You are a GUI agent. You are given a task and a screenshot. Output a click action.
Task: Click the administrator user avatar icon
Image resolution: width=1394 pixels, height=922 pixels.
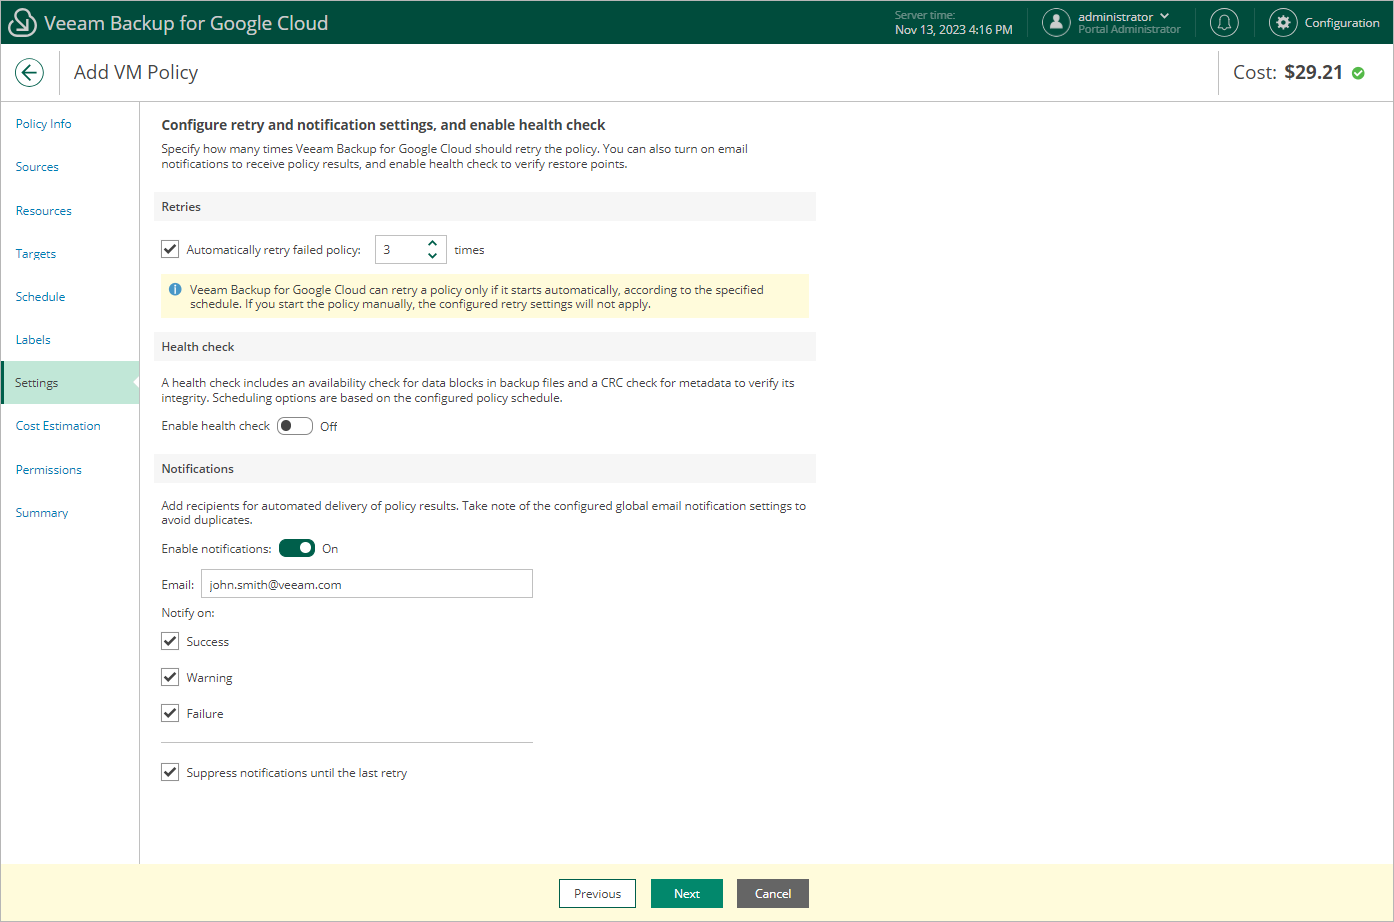click(x=1056, y=22)
